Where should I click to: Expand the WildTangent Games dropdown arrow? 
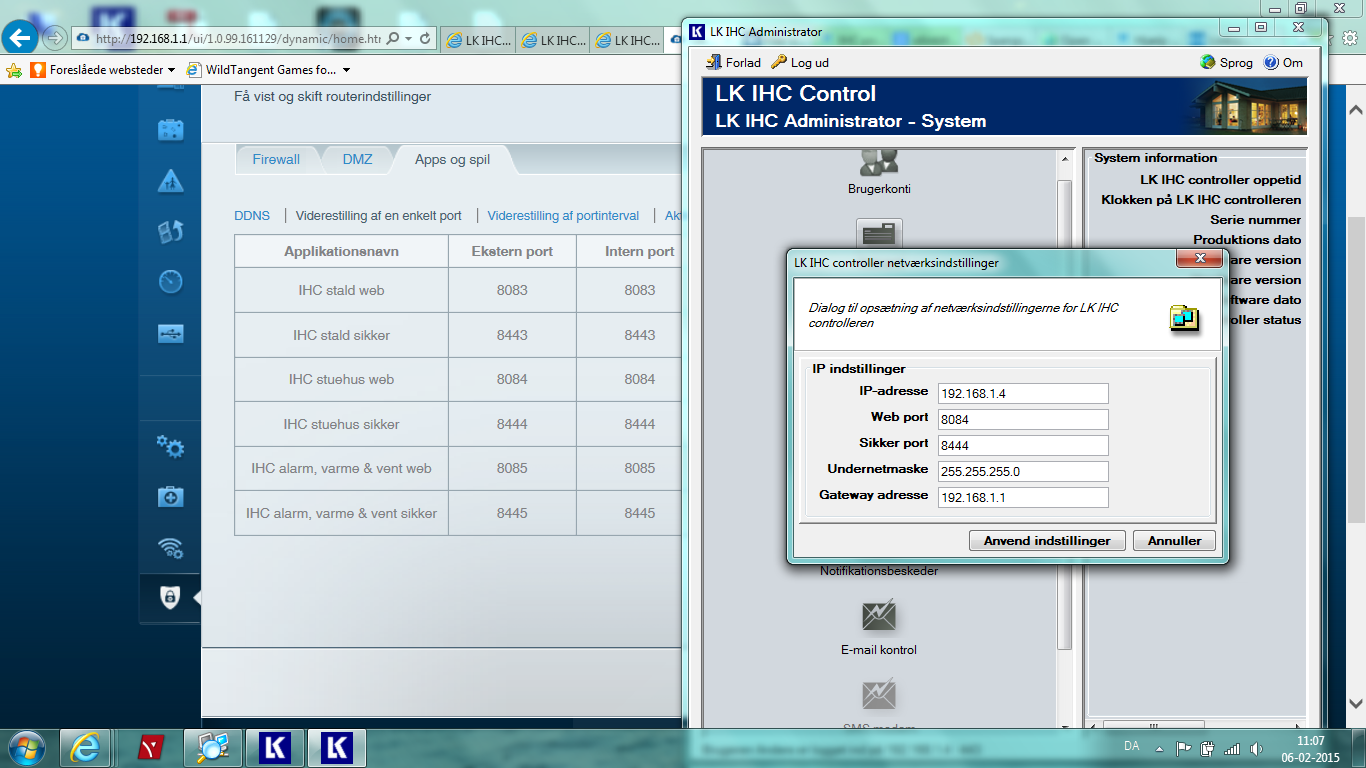[x=346, y=70]
